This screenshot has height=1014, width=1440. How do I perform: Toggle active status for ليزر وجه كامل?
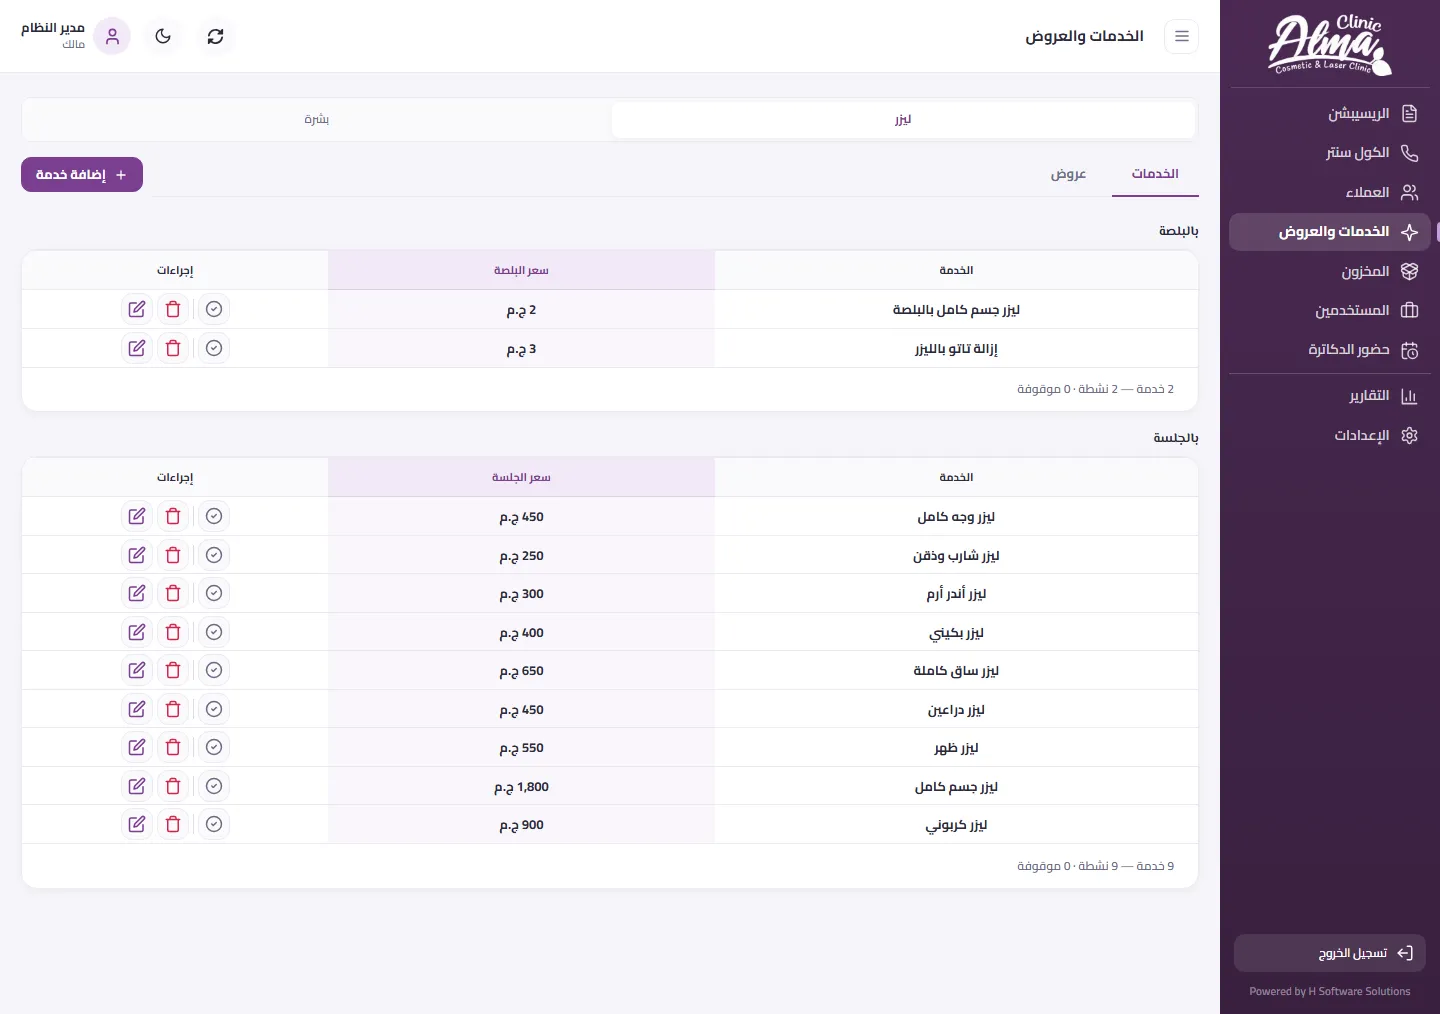(214, 516)
